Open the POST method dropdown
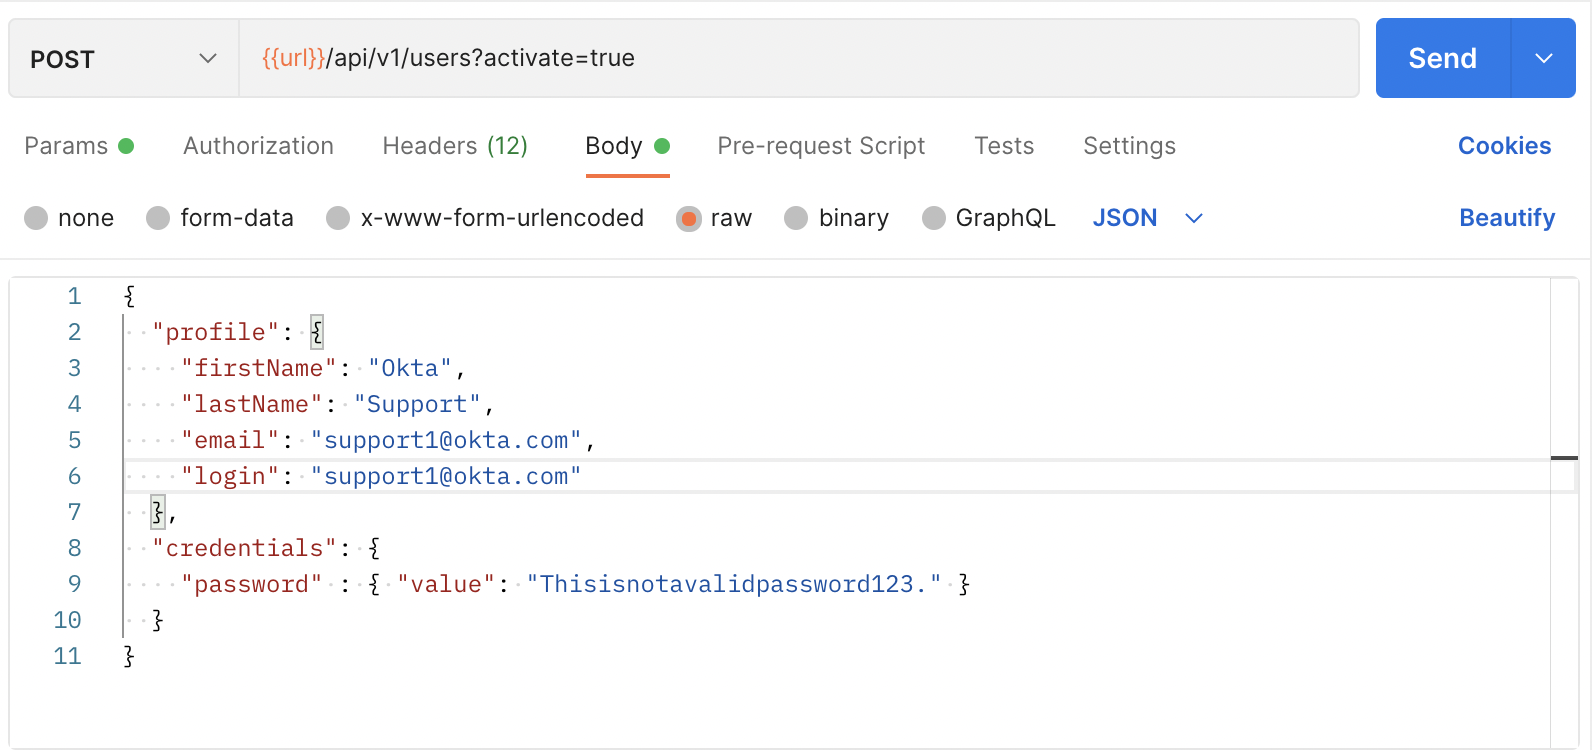Viewport: 1592px width, 750px height. 123,59
